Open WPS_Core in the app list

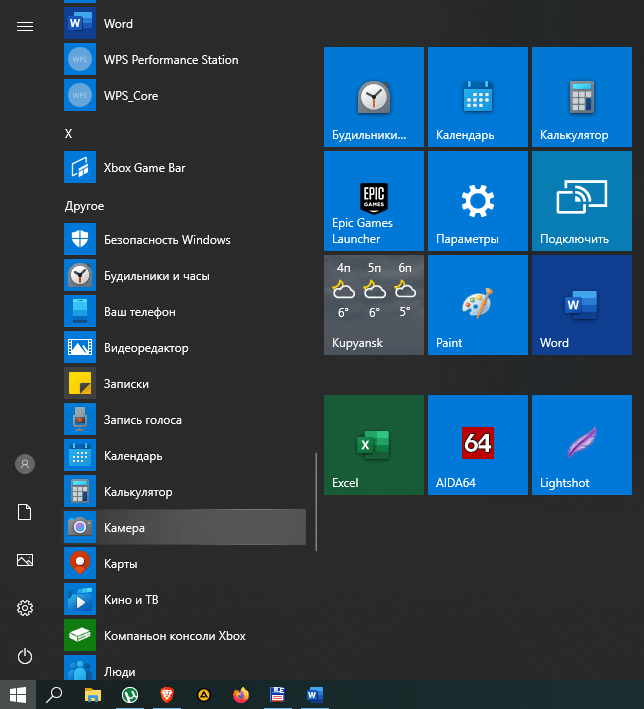point(185,95)
